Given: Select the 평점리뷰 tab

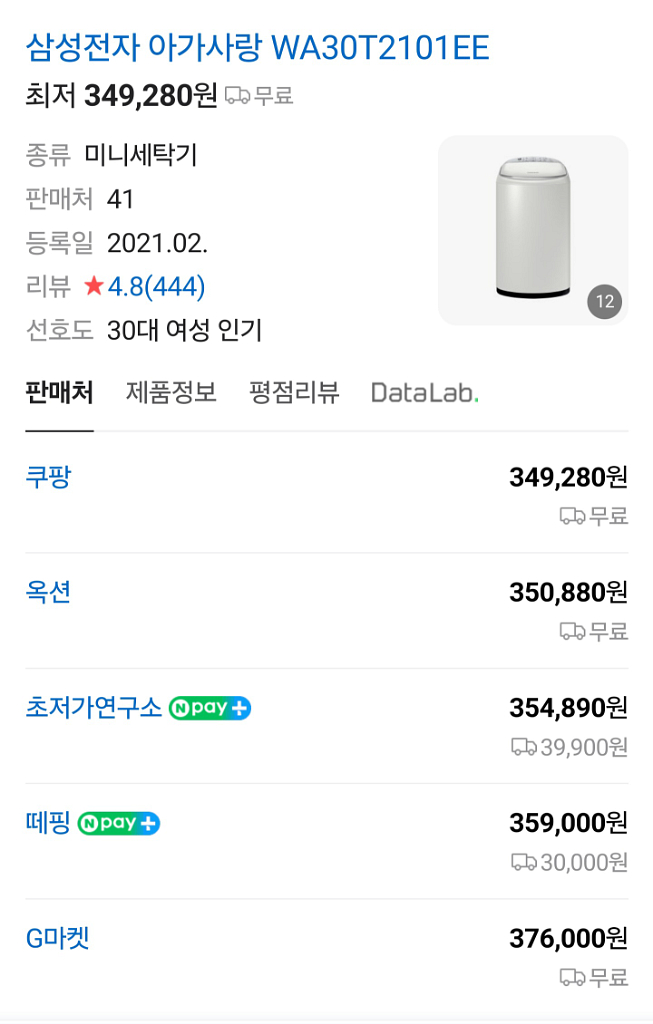Looking at the screenshot, I should (x=294, y=393).
